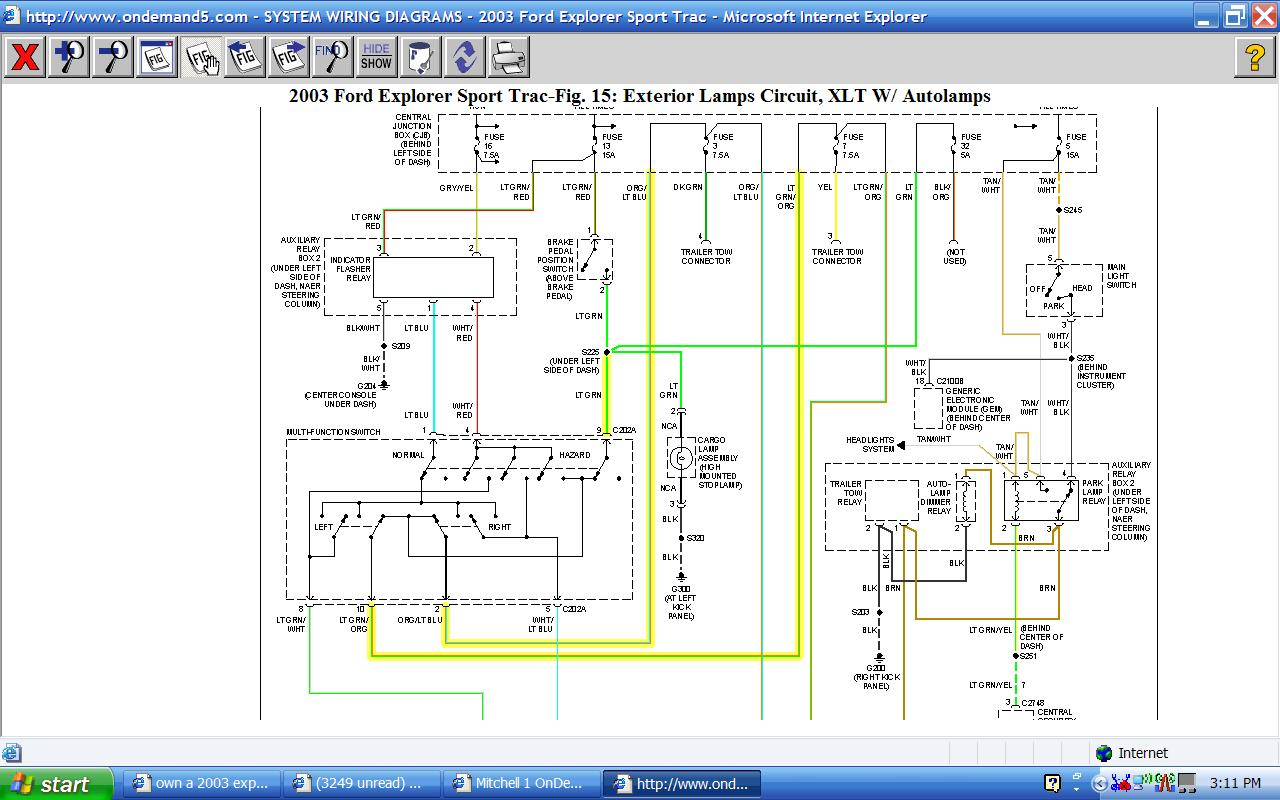Click the 'INDICATOR FLASHER RELAY' label
1280x800 pixels.
tap(351, 269)
